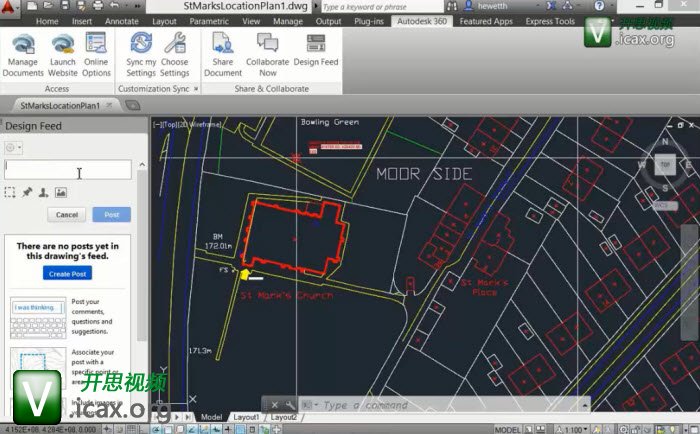Open Choose Settings tool
This screenshot has width=700, height=434.
pyautogui.click(x=175, y=54)
